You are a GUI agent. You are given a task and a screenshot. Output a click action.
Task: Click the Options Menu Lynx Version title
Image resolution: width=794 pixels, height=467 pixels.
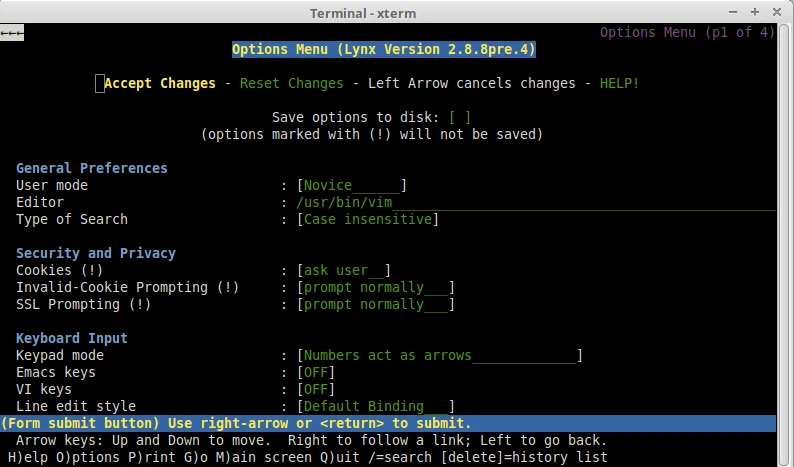[x=384, y=49]
